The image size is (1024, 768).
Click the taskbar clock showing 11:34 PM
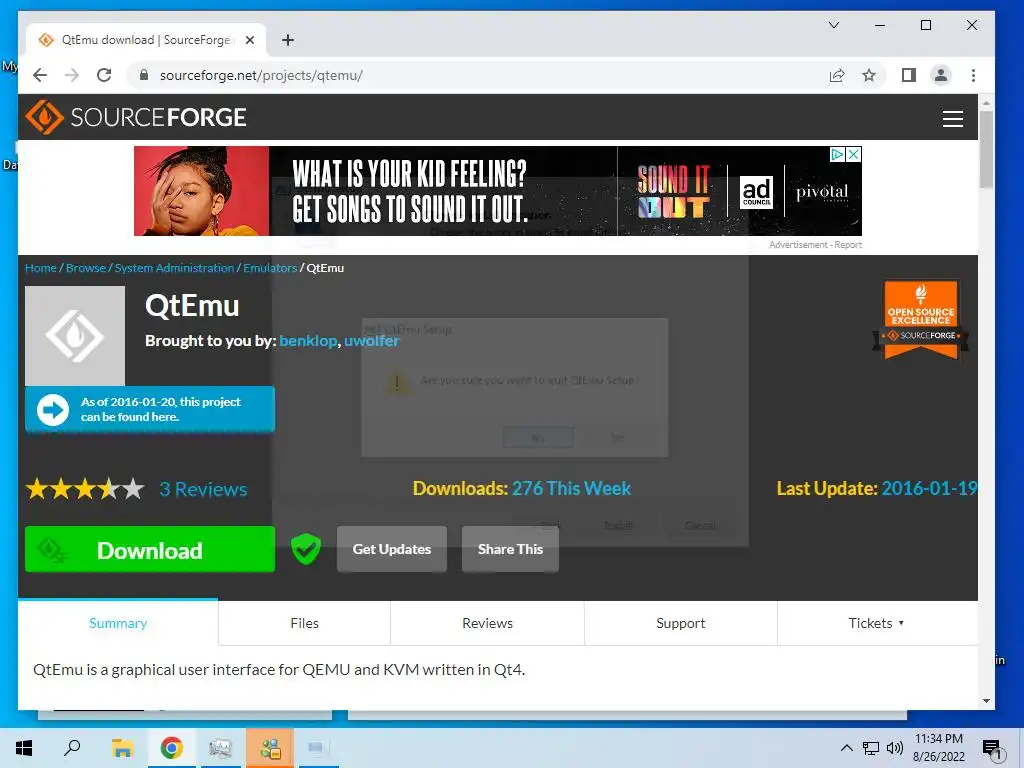point(938,748)
